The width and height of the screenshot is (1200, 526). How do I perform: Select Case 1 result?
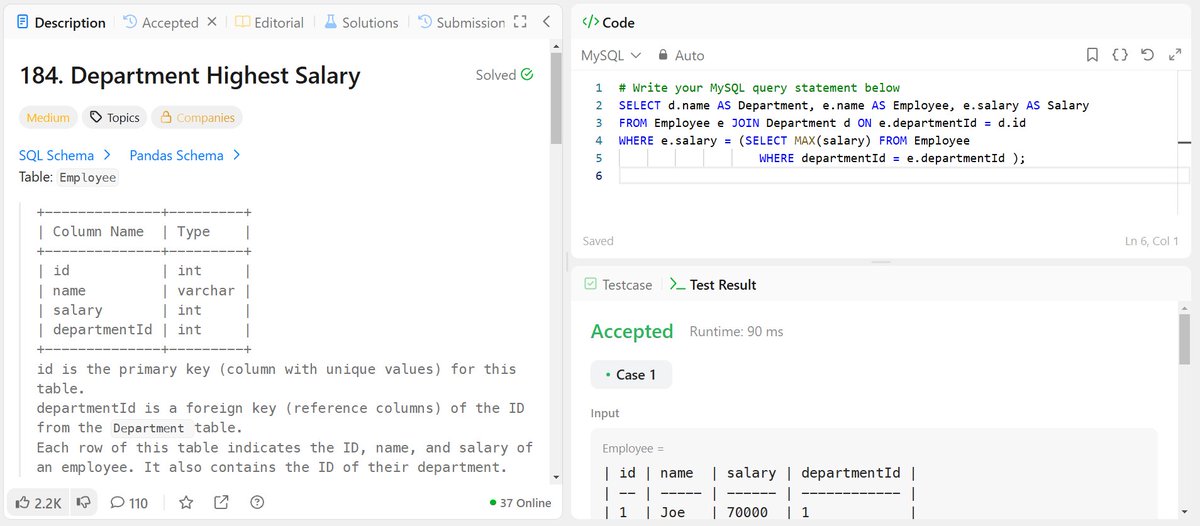pos(631,374)
